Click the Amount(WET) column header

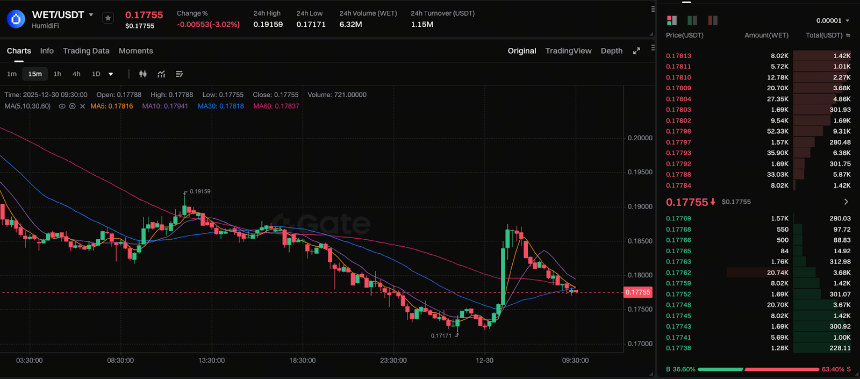click(x=766, y=35)
